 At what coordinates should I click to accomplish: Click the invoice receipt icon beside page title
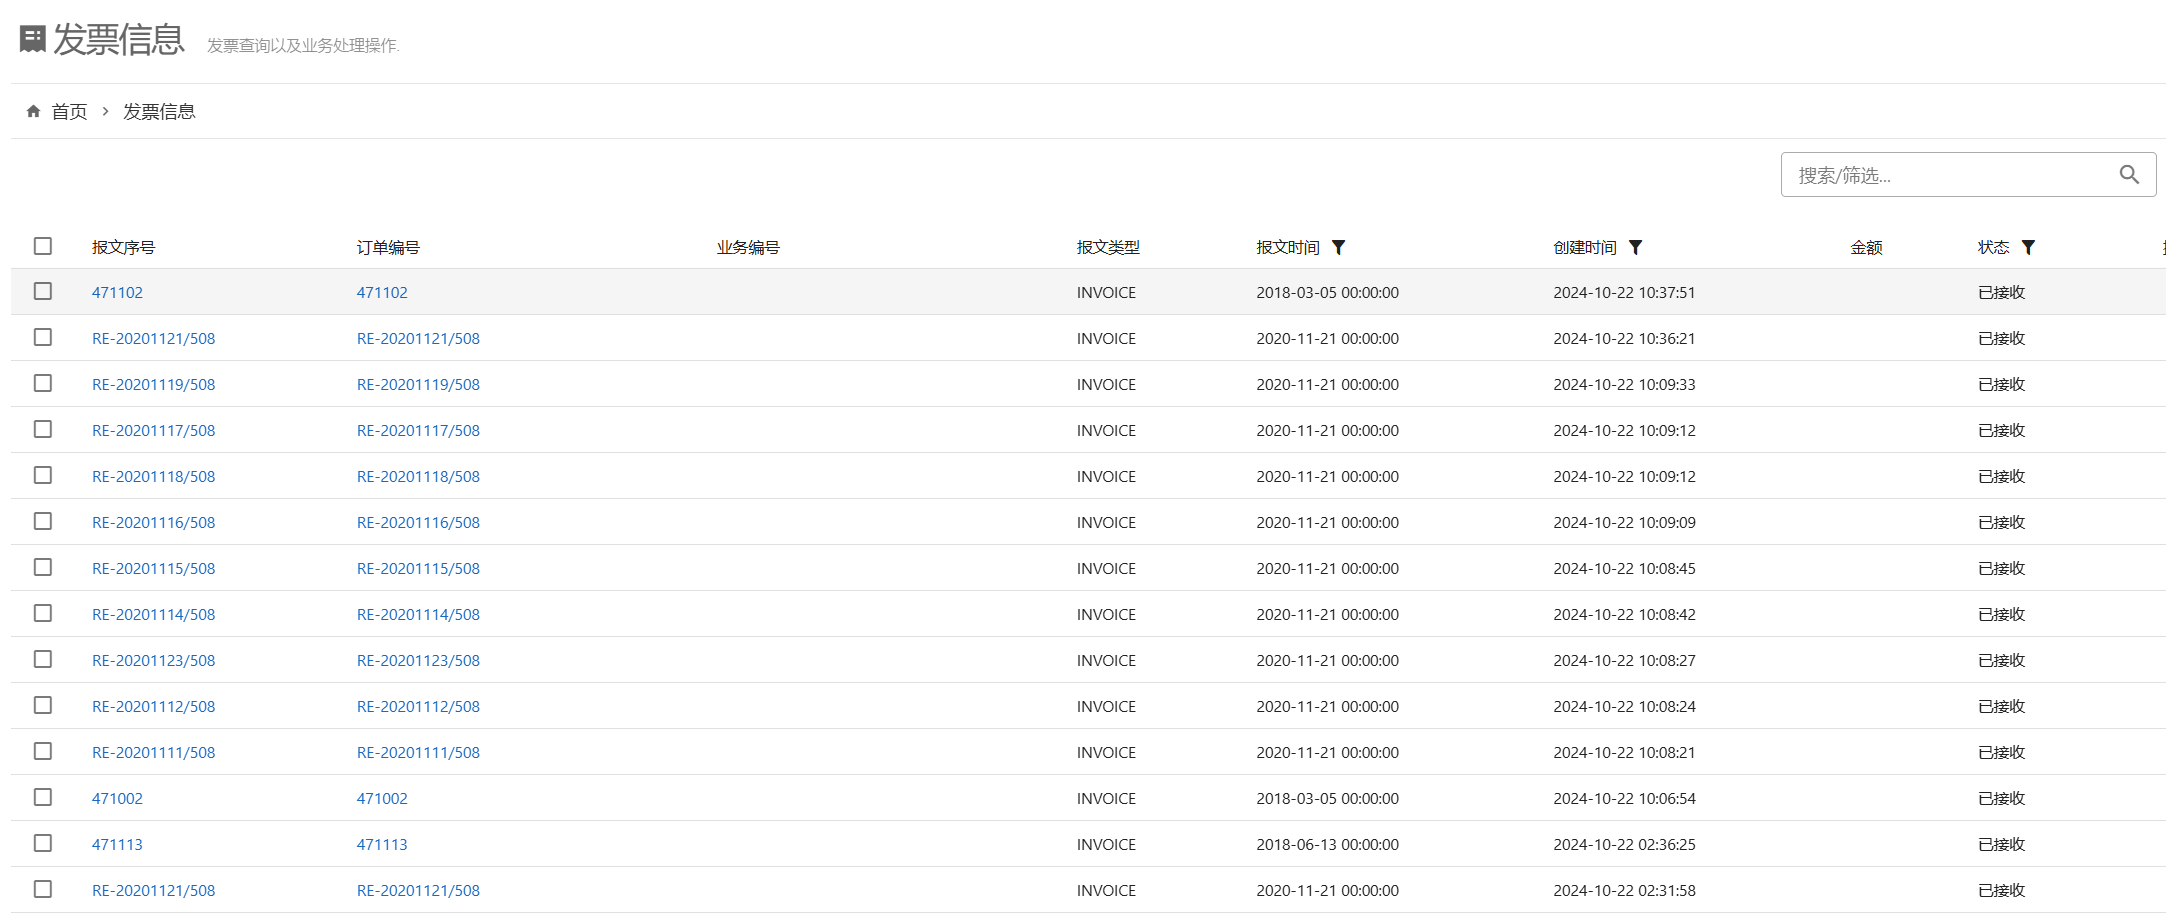[33, 39]
